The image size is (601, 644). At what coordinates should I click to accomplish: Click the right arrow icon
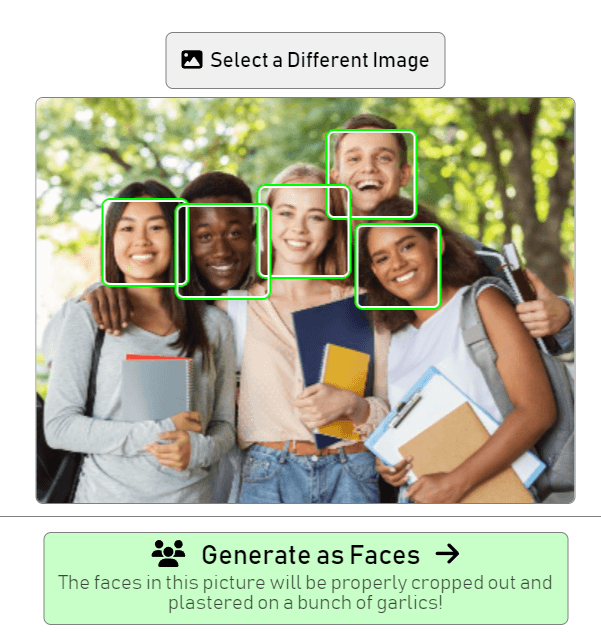pyautogui.click(x=447, y=554)
